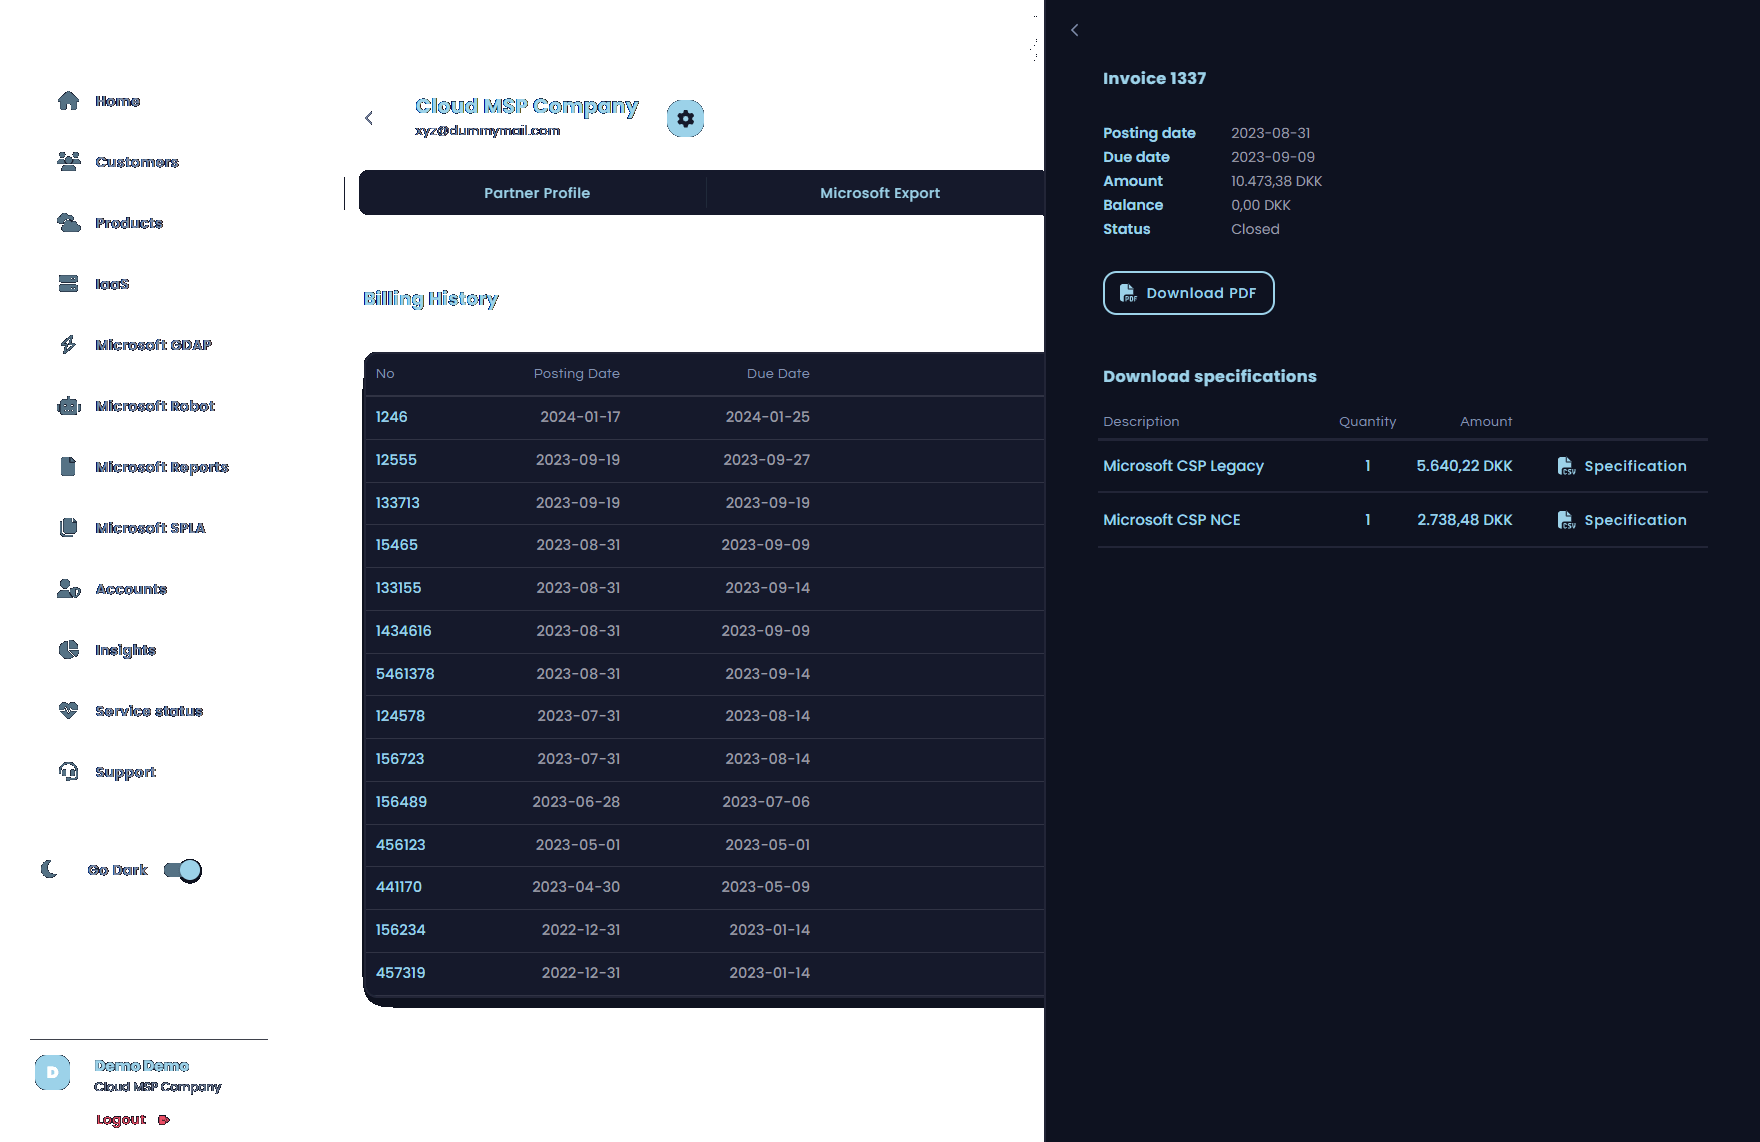Screen dimensions: 1760x1142
Task: Open Microsoft Reports from its icon
Action: point(68,466)
